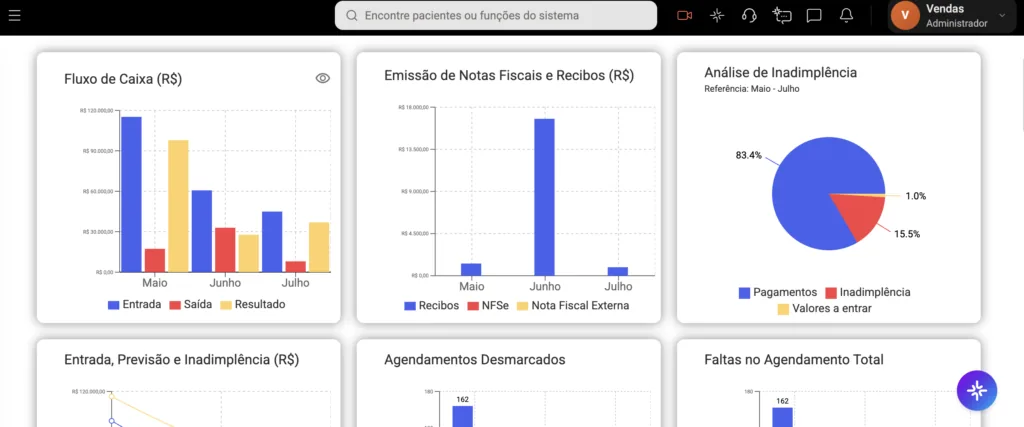
Task: Open the sparkle assistant icon in top bar
Action: pos(717,16)
